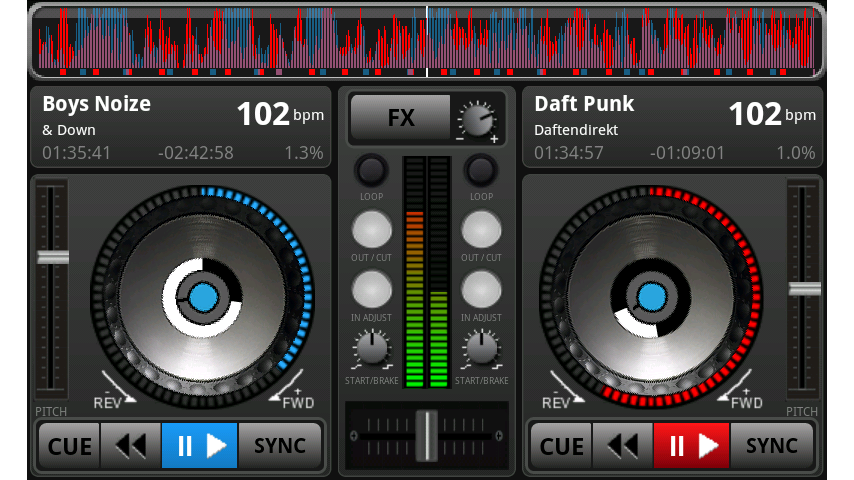Viewport: 854px width, 480px height.
Task: Click the crossfader right end marker
Action: (499, 436)
